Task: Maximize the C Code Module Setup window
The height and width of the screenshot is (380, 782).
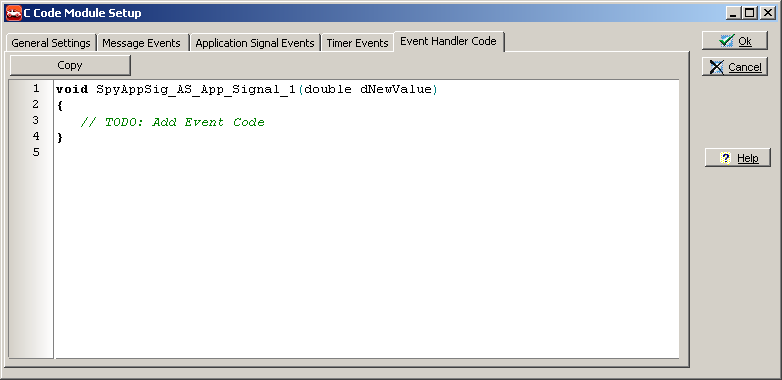Action: click(749, 13)
